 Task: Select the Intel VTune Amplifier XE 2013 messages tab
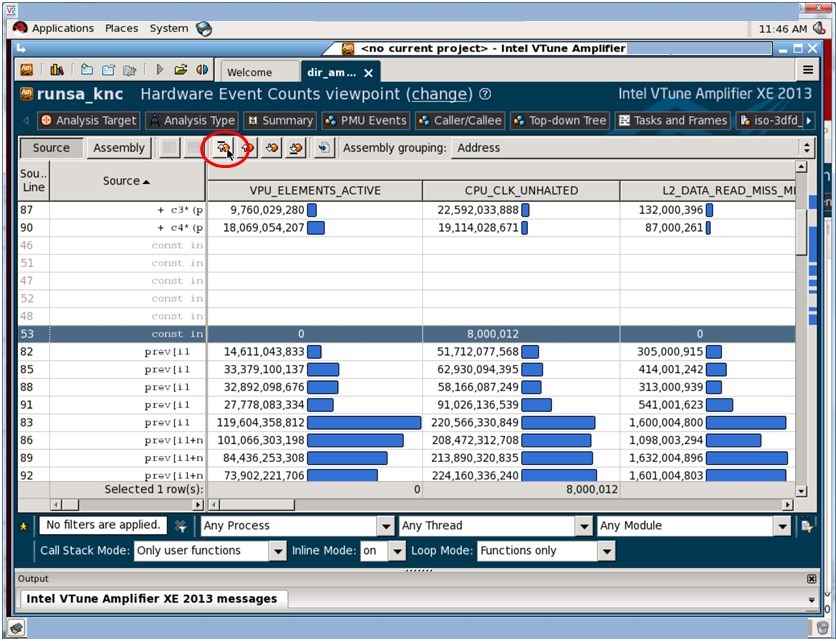152,599
